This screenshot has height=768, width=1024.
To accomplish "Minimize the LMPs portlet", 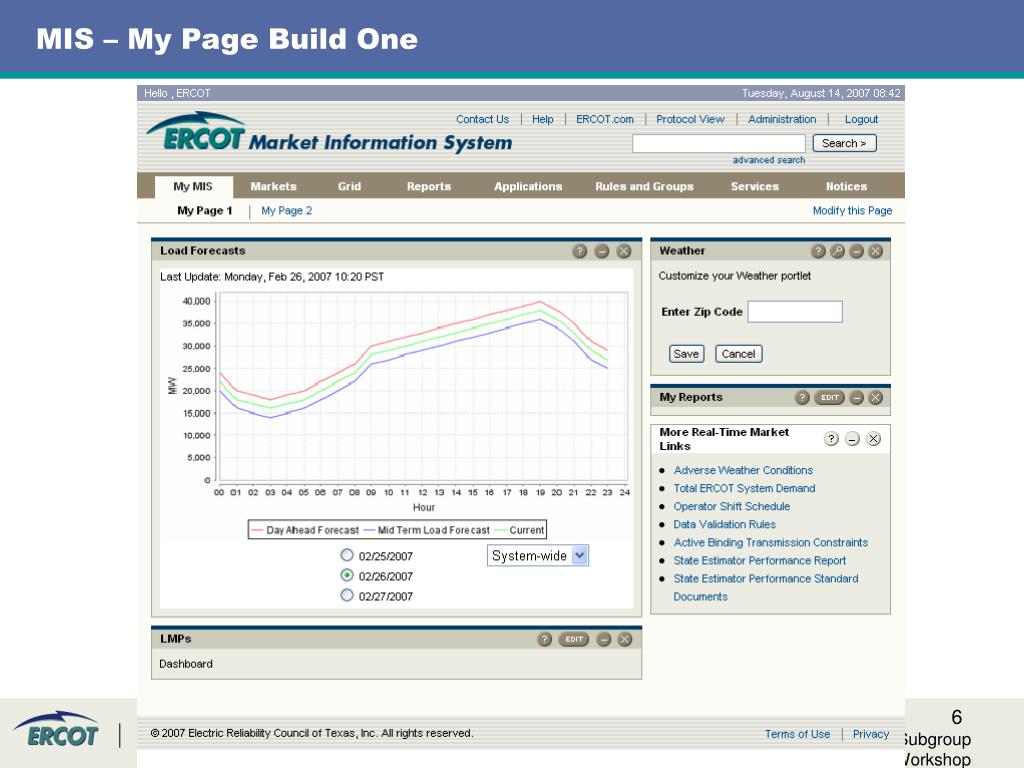I will pos(604,639).
